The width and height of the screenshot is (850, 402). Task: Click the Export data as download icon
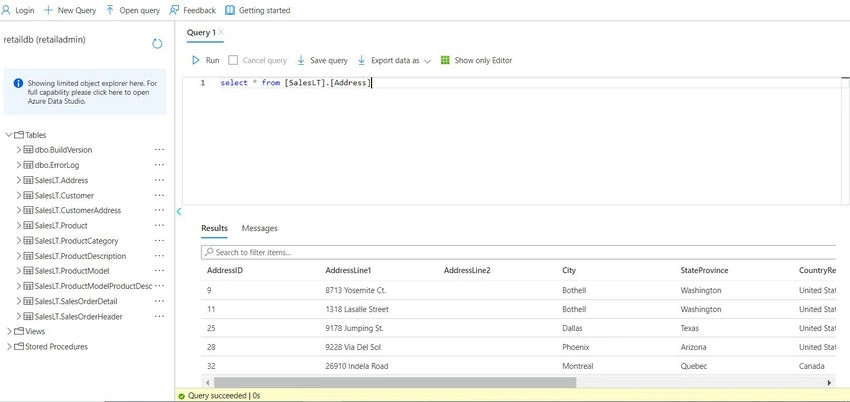coord(362,60)
